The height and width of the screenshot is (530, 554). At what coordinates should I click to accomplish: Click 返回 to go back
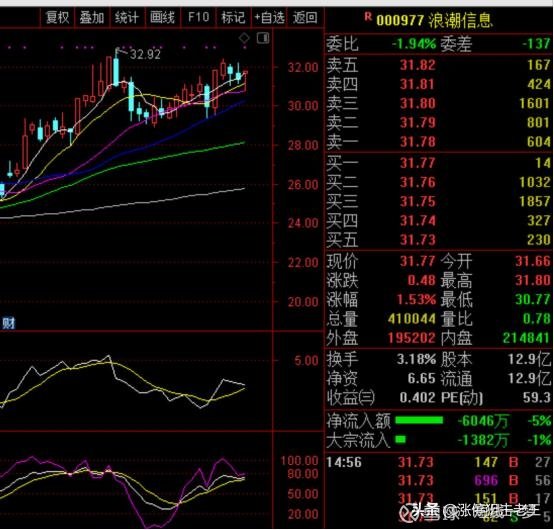point(305,17)
